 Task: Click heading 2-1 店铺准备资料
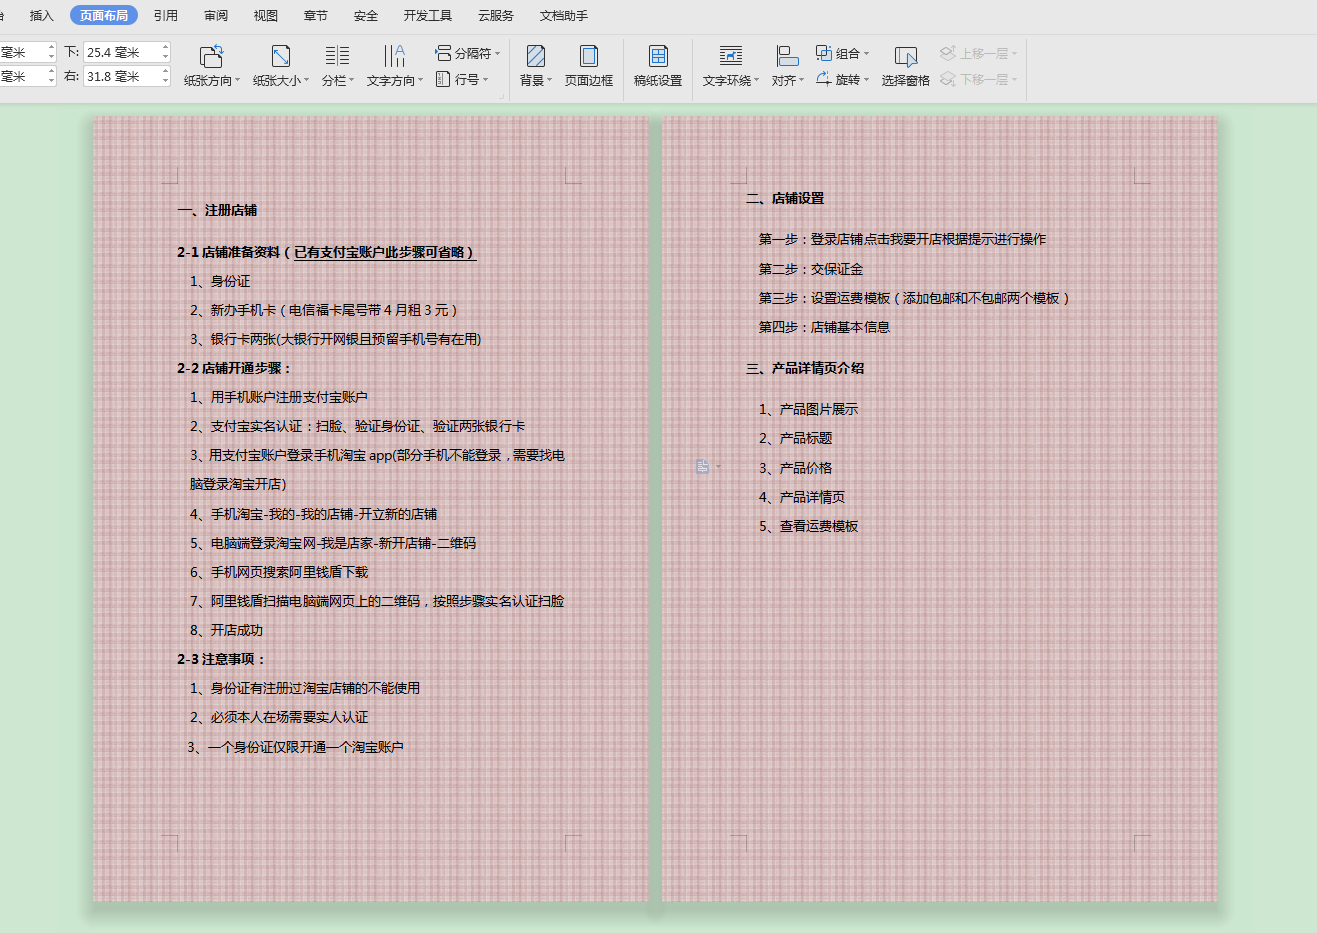pos(228,252)
